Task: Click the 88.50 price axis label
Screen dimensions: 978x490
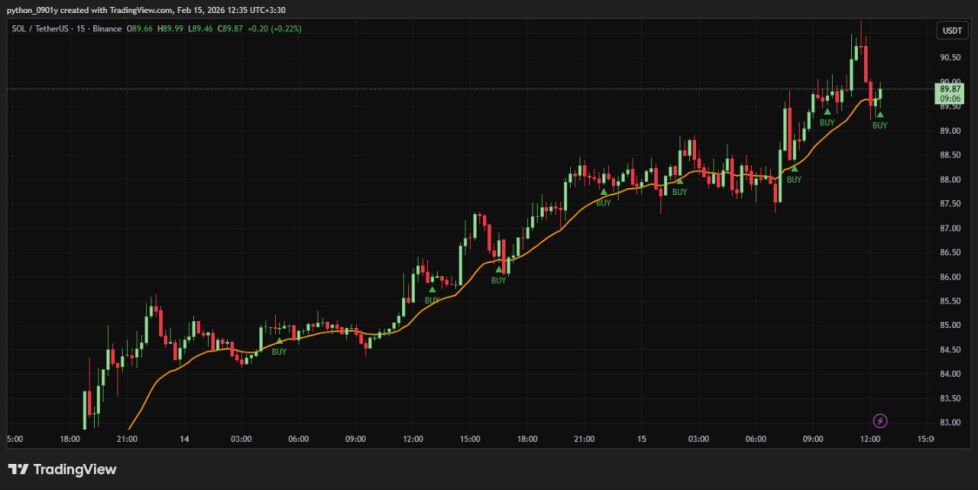Action: (951, 155)
